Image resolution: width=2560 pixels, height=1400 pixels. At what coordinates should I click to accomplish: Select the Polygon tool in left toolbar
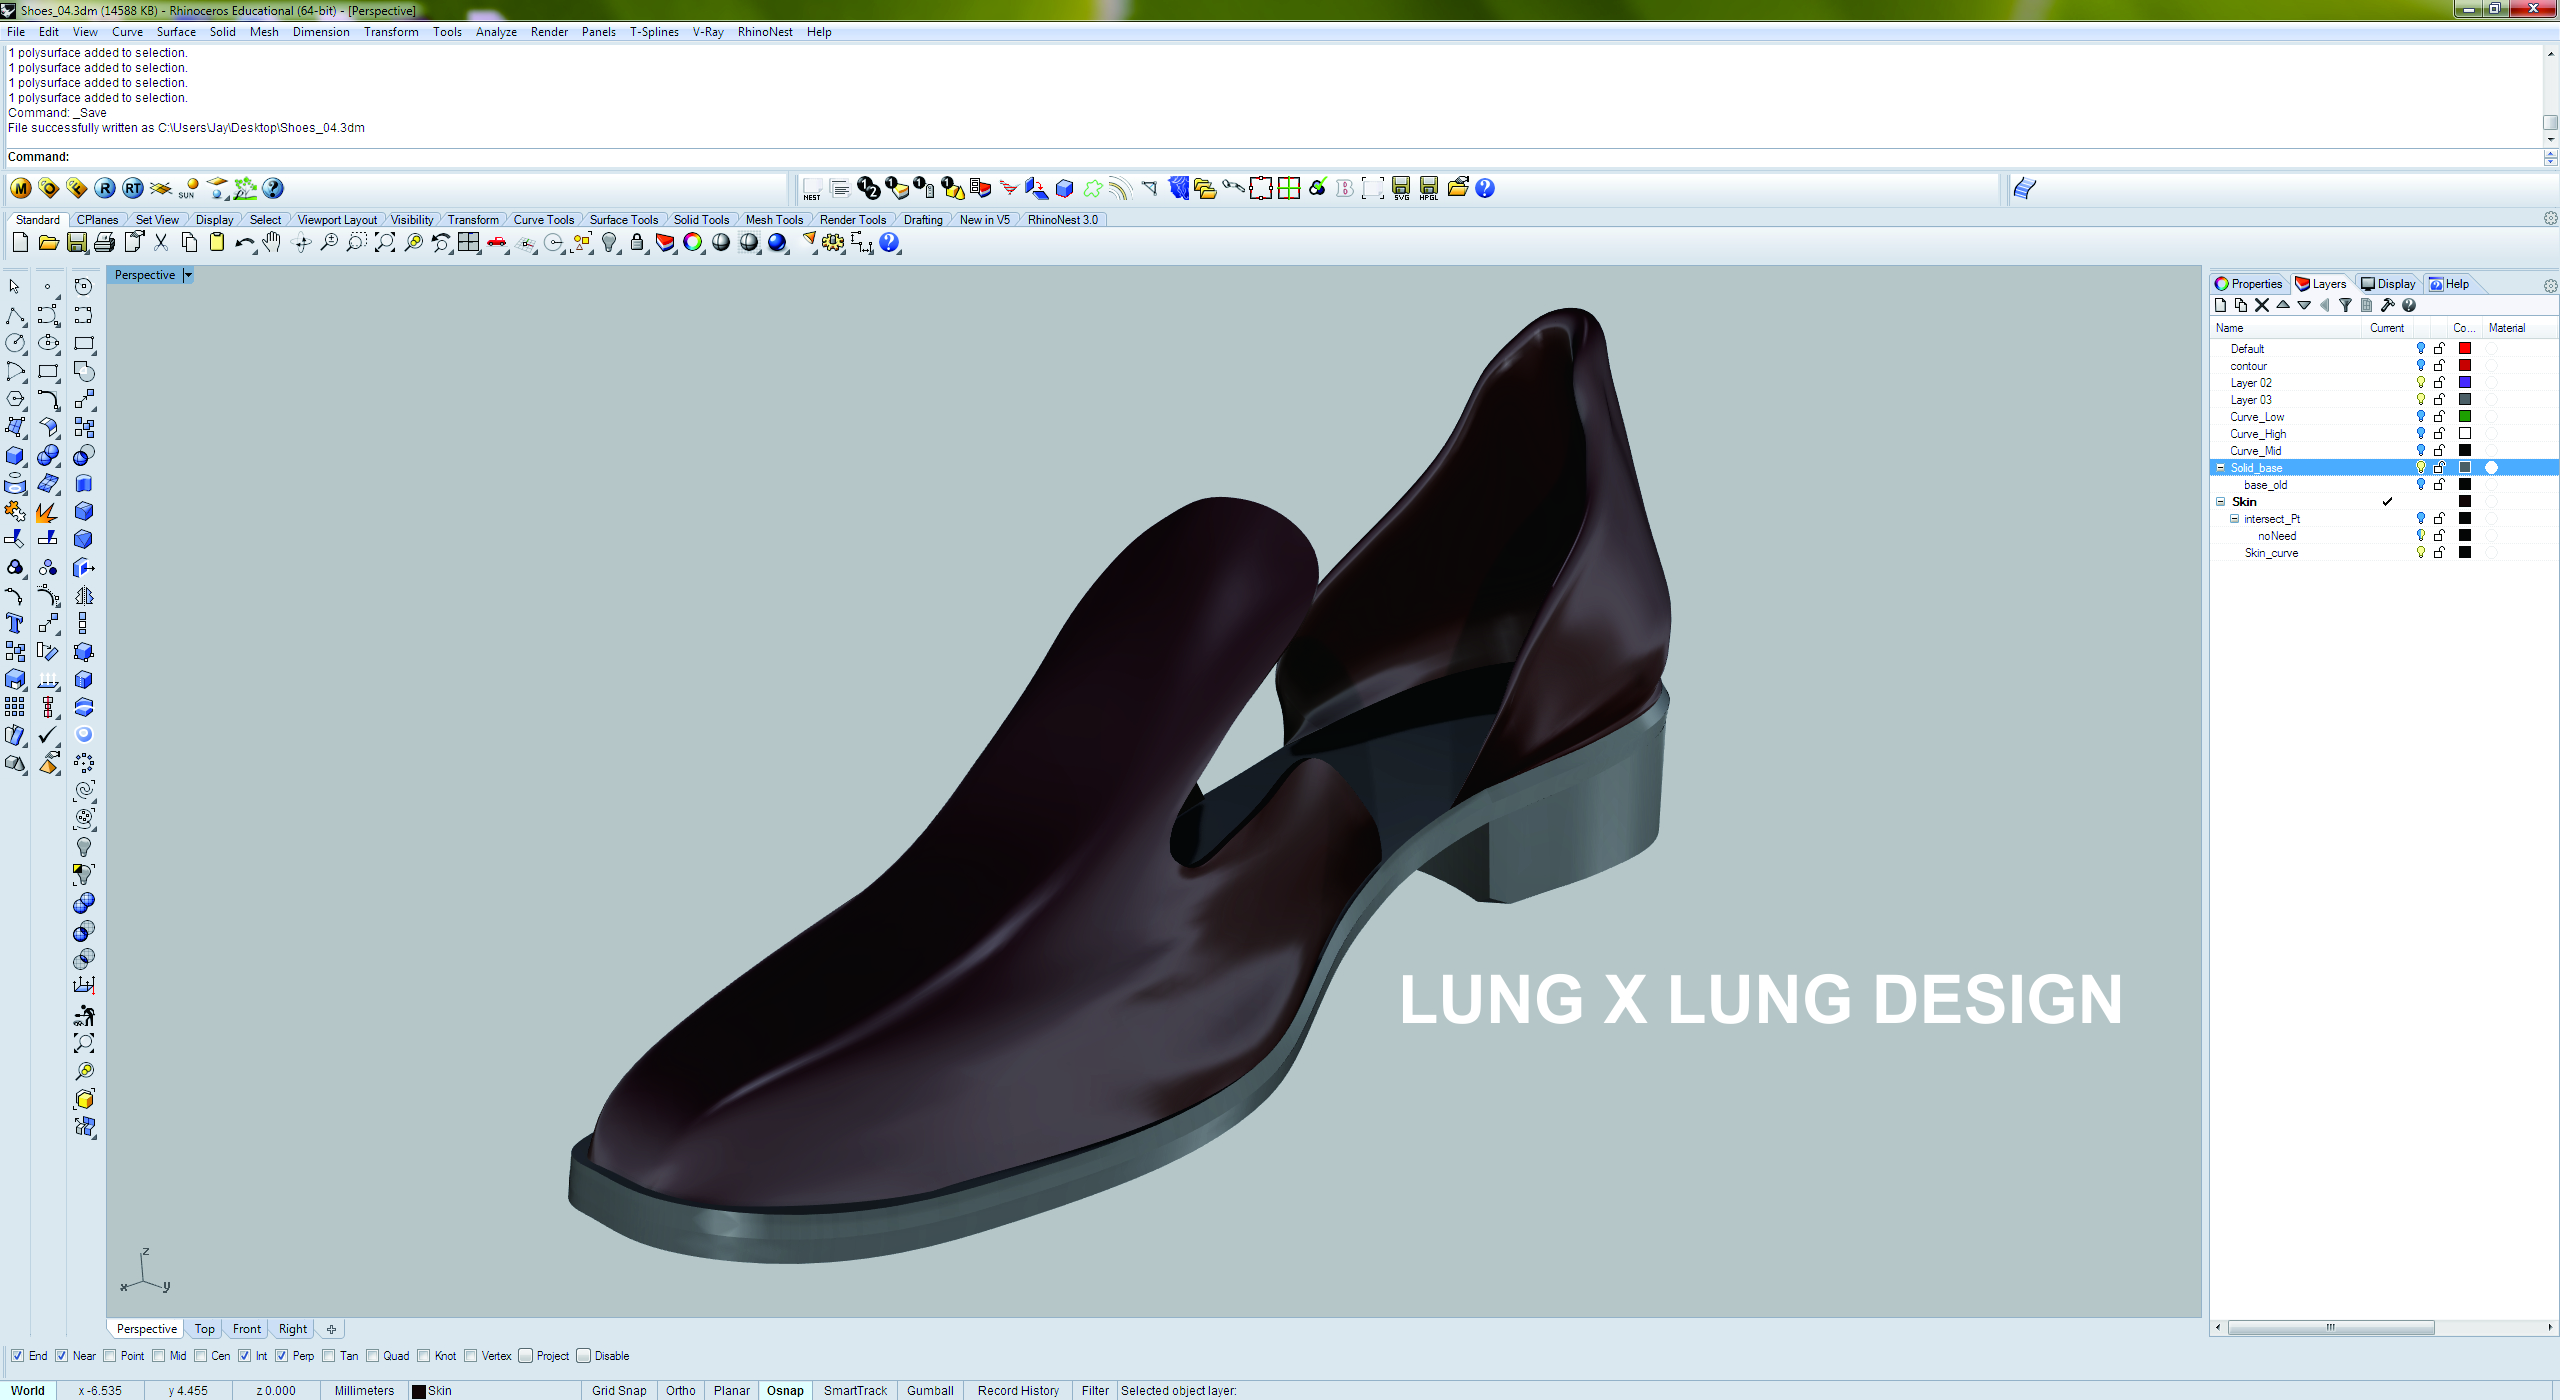pos(15,399)
